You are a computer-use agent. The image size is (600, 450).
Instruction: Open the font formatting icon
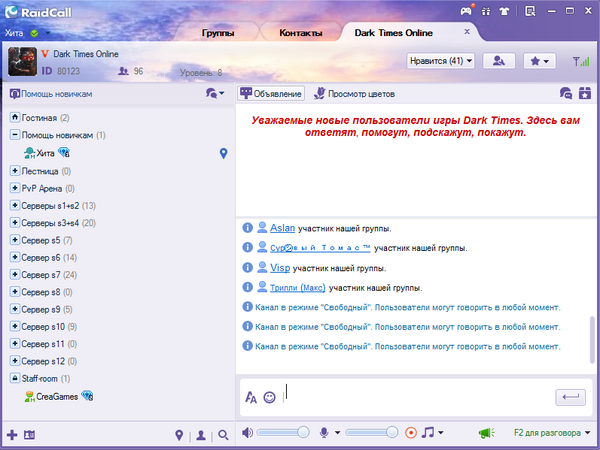click(251, 397)
